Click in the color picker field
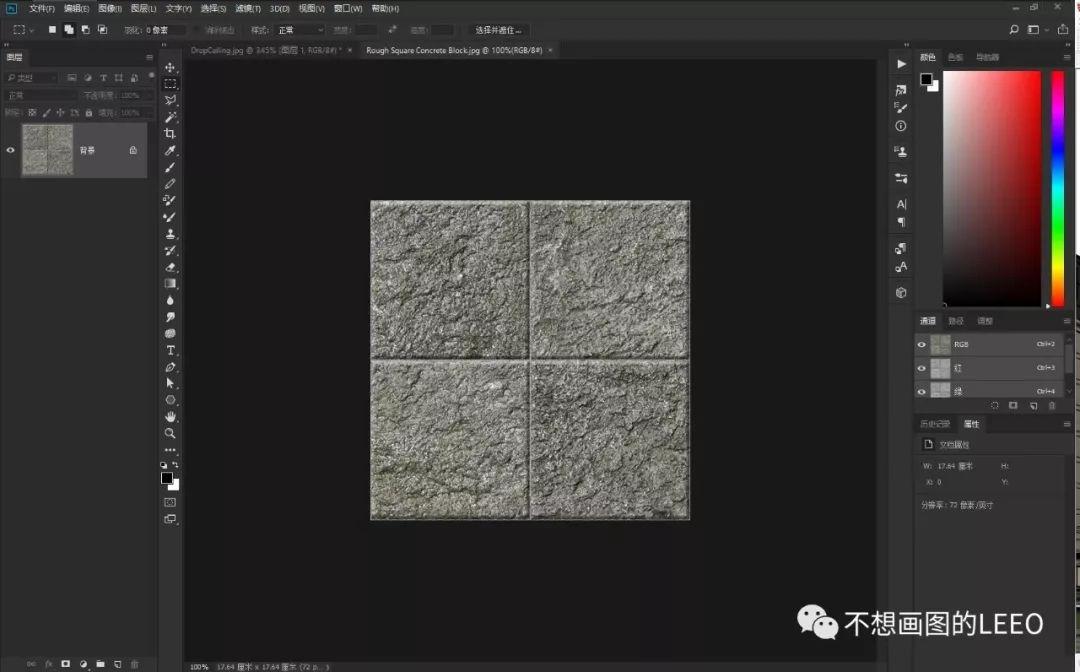Screen dimensions: 1080x672 tap(992, 189)
